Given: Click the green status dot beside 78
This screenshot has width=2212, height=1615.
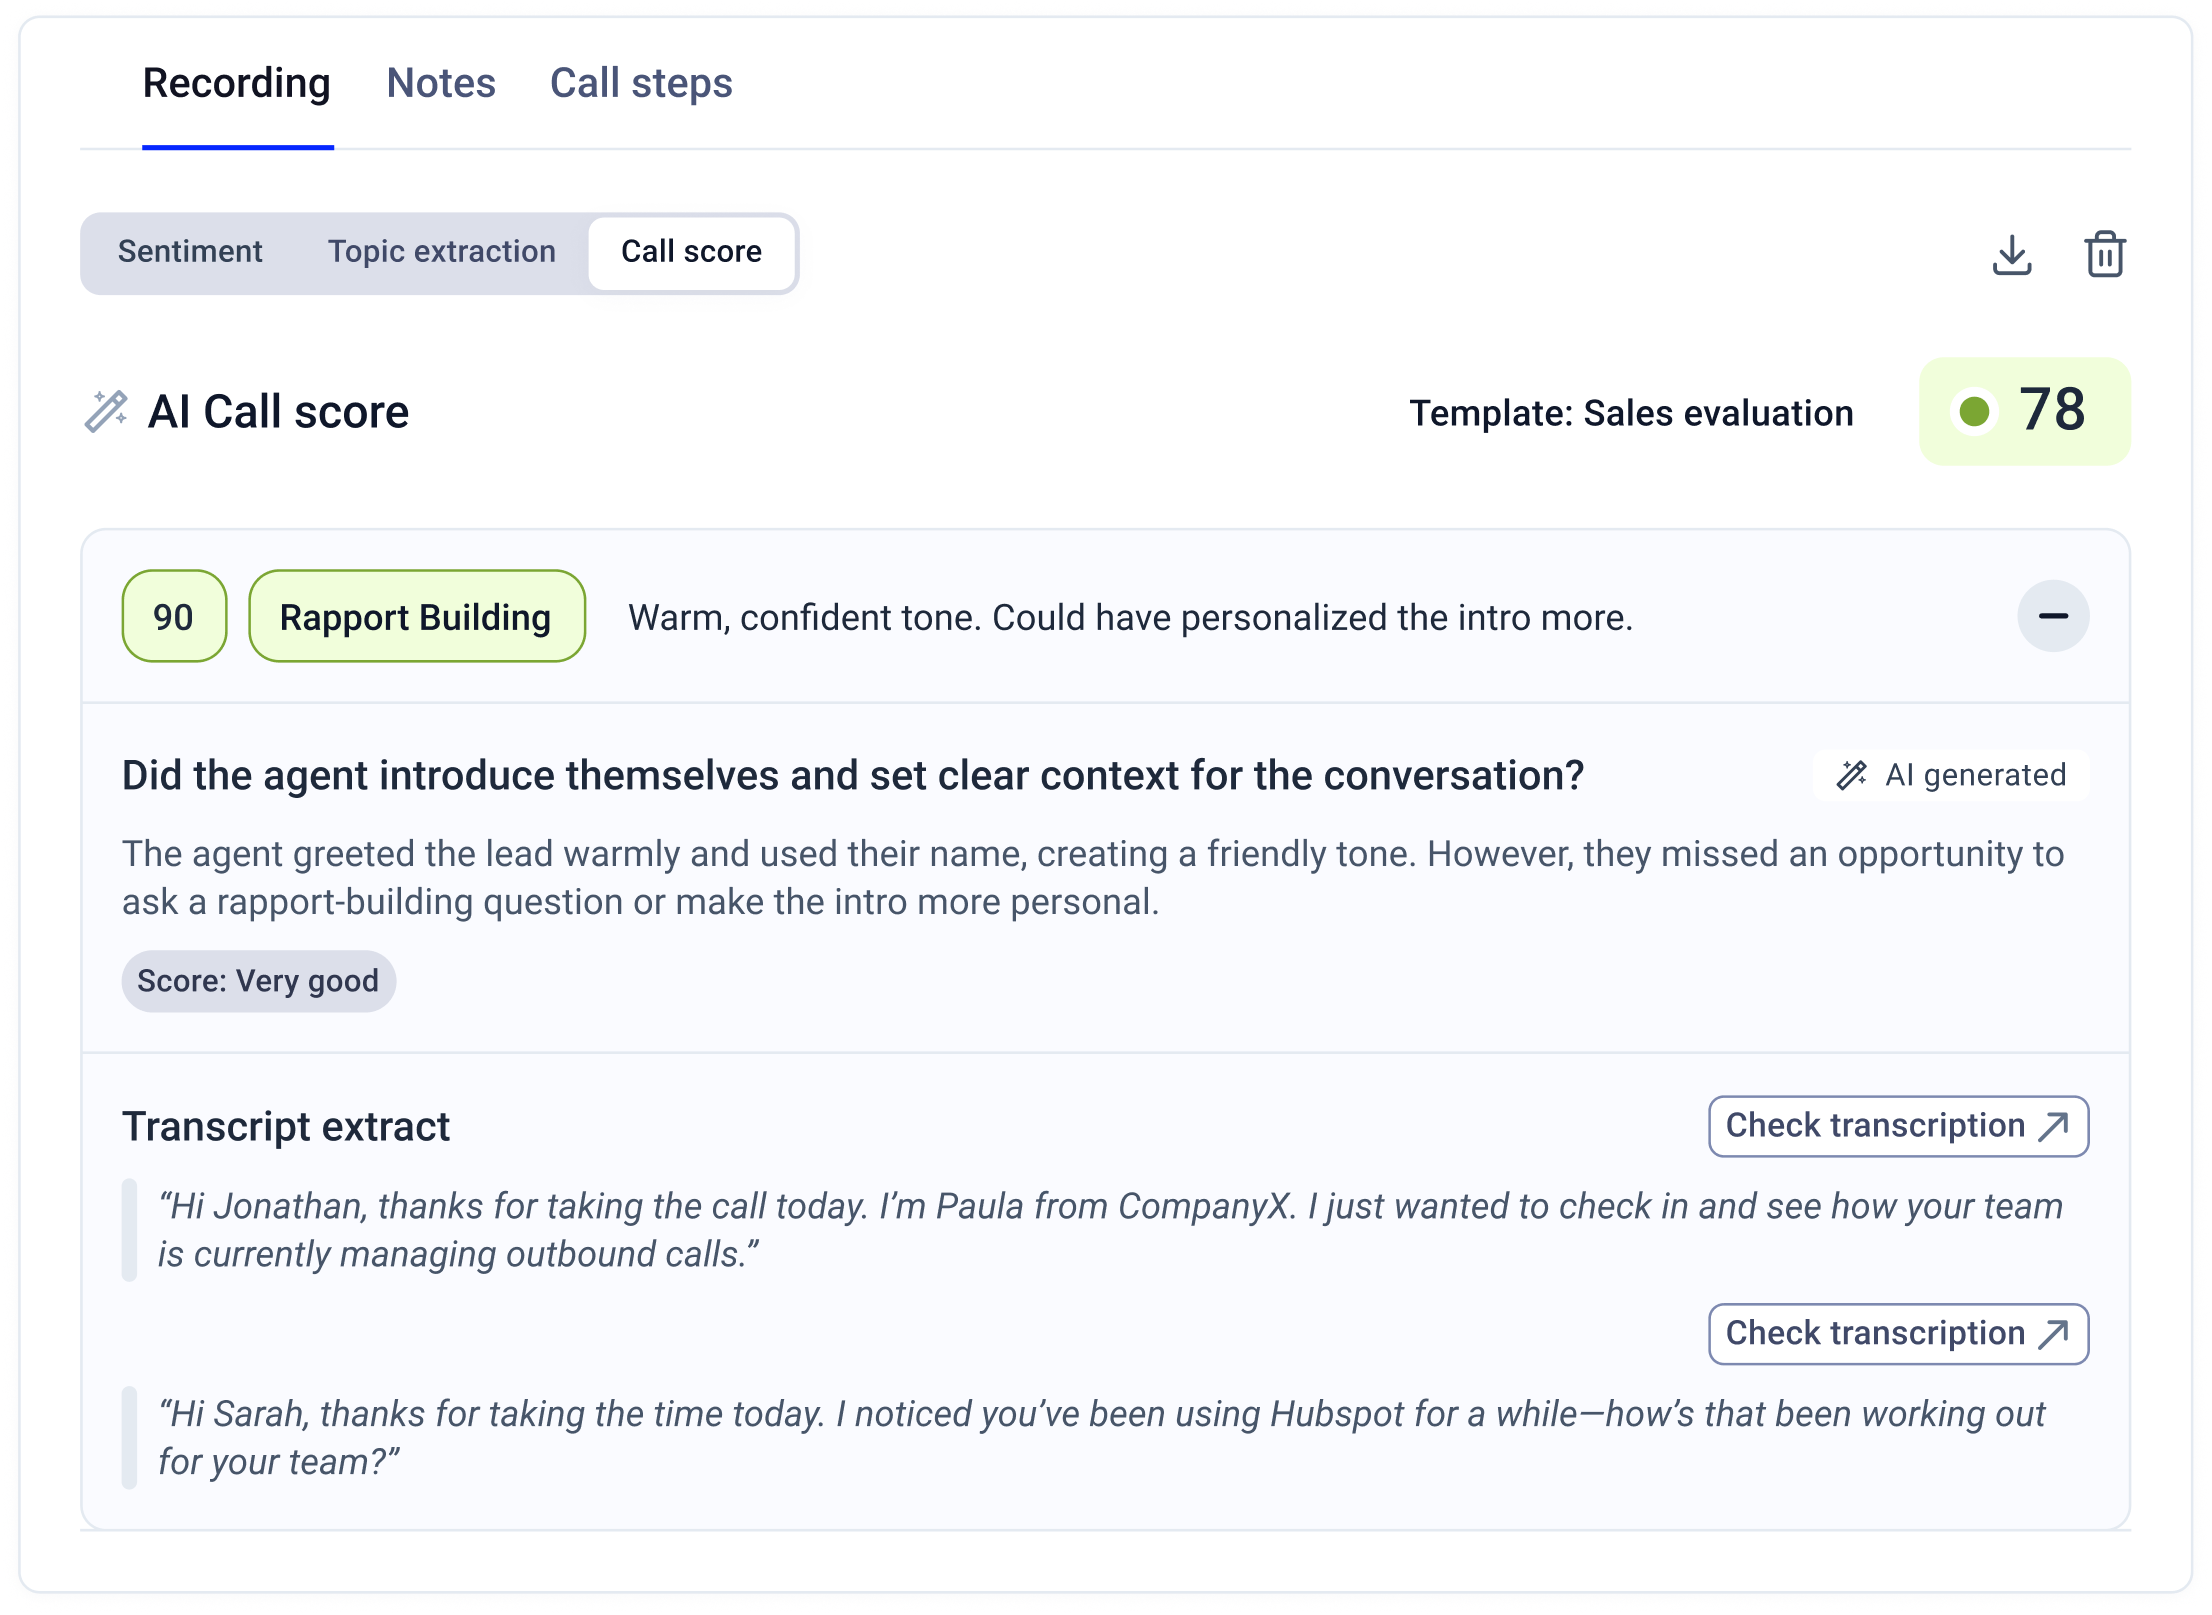Looking at the screenshot, I should pos(1974,411).
